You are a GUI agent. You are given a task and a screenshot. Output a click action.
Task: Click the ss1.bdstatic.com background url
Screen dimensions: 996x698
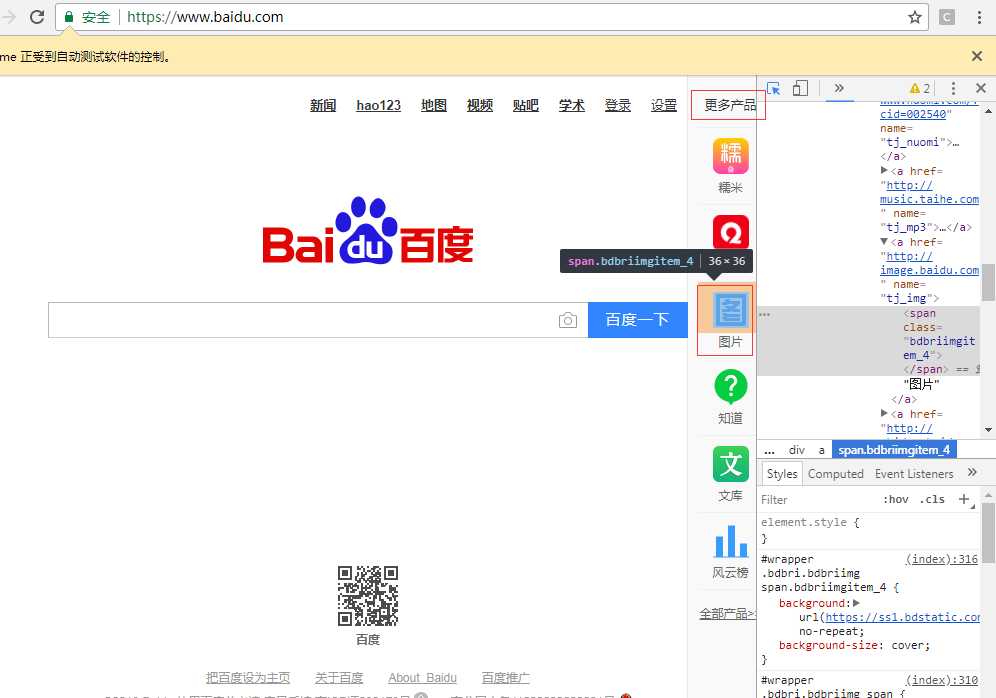point(902,617)
